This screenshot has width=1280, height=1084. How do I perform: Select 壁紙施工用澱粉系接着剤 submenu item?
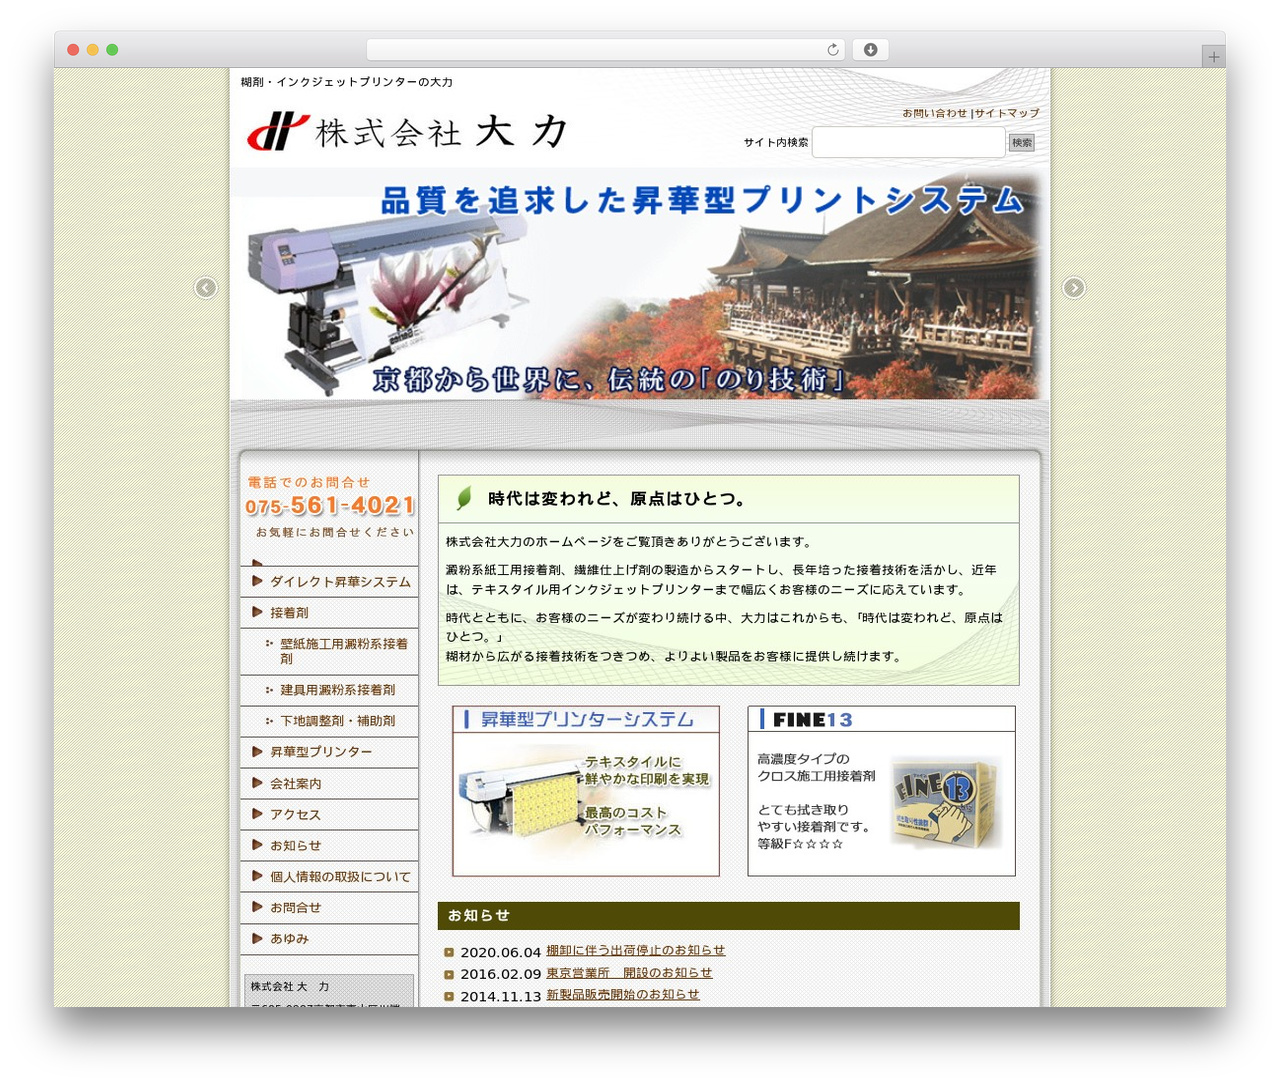point(329,651)
